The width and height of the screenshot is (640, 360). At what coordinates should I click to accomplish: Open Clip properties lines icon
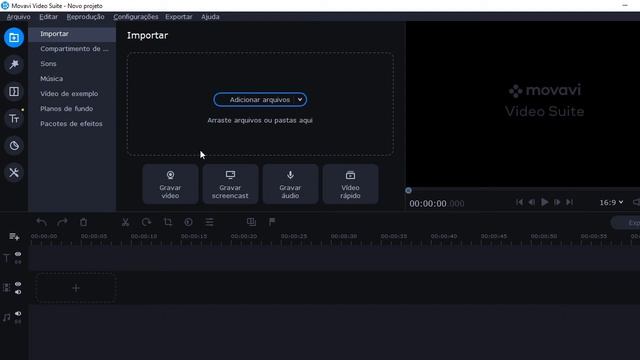point(209,222)
